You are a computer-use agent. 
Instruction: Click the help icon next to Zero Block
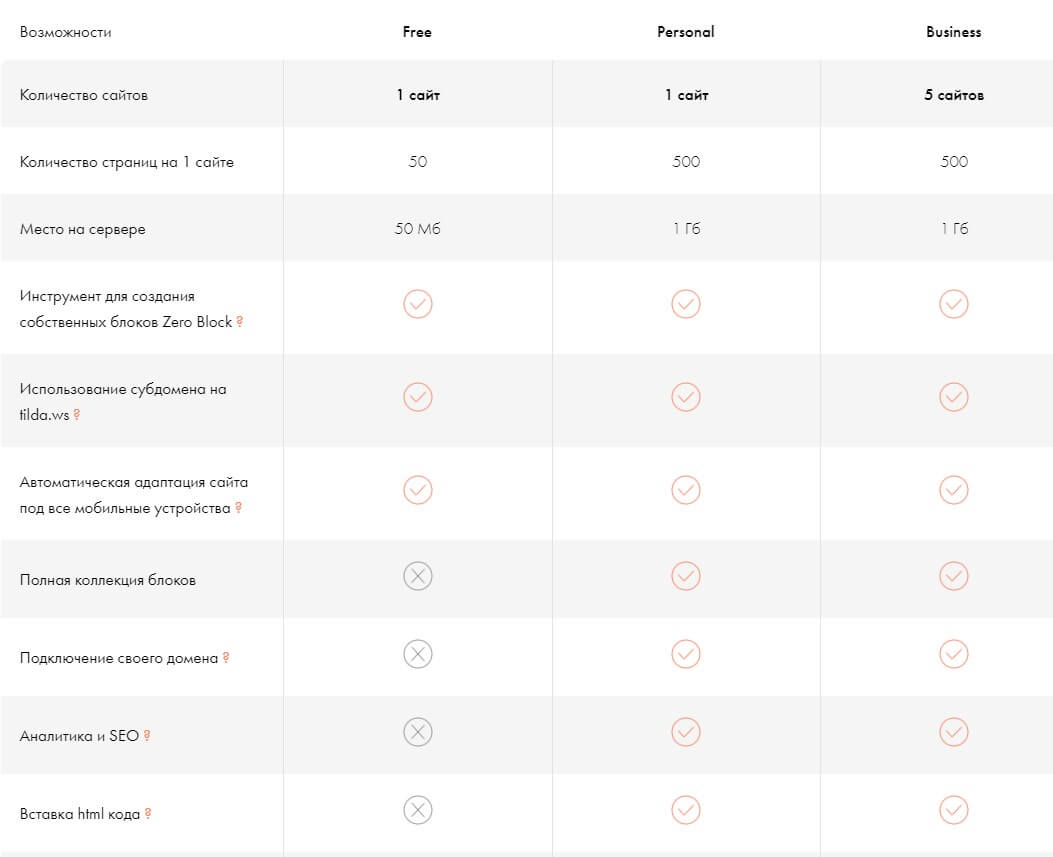point(240,322)
